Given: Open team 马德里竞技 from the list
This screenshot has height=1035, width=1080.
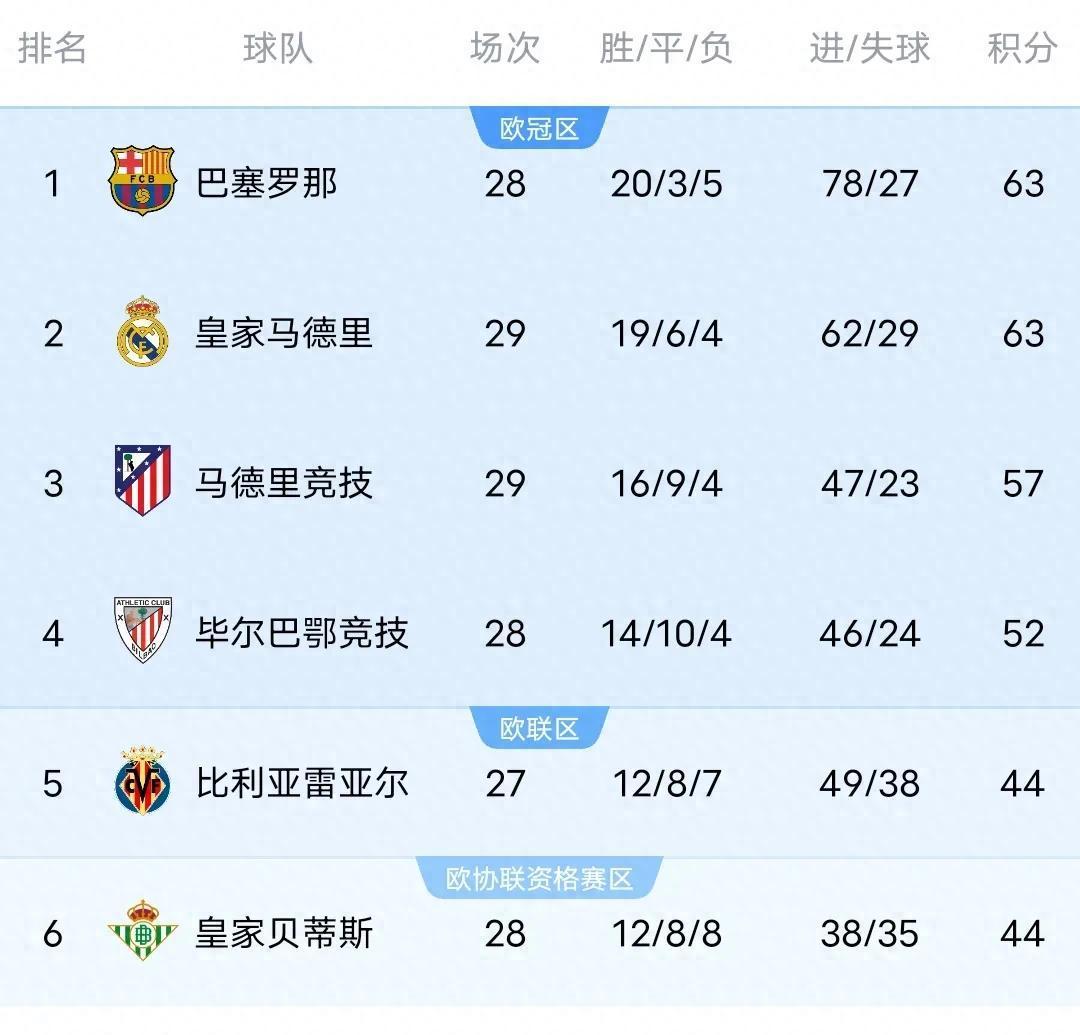Looking at the screenshot, I should point(284,483).
